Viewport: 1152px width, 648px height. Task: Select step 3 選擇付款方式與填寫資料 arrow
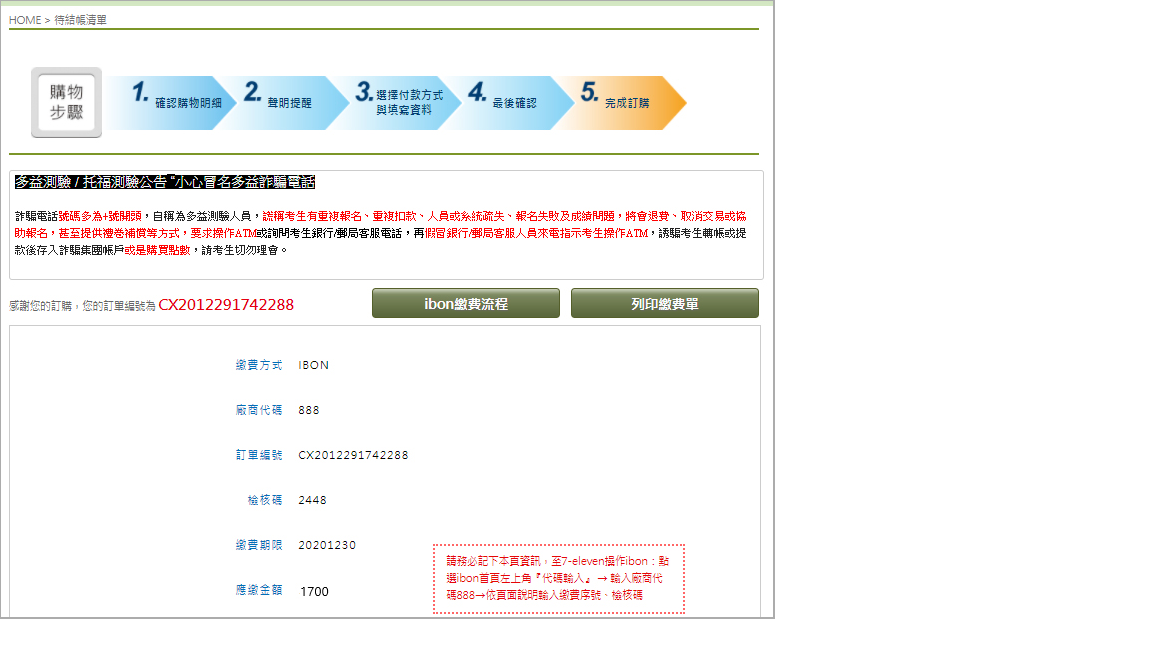[x=395, y=102]
